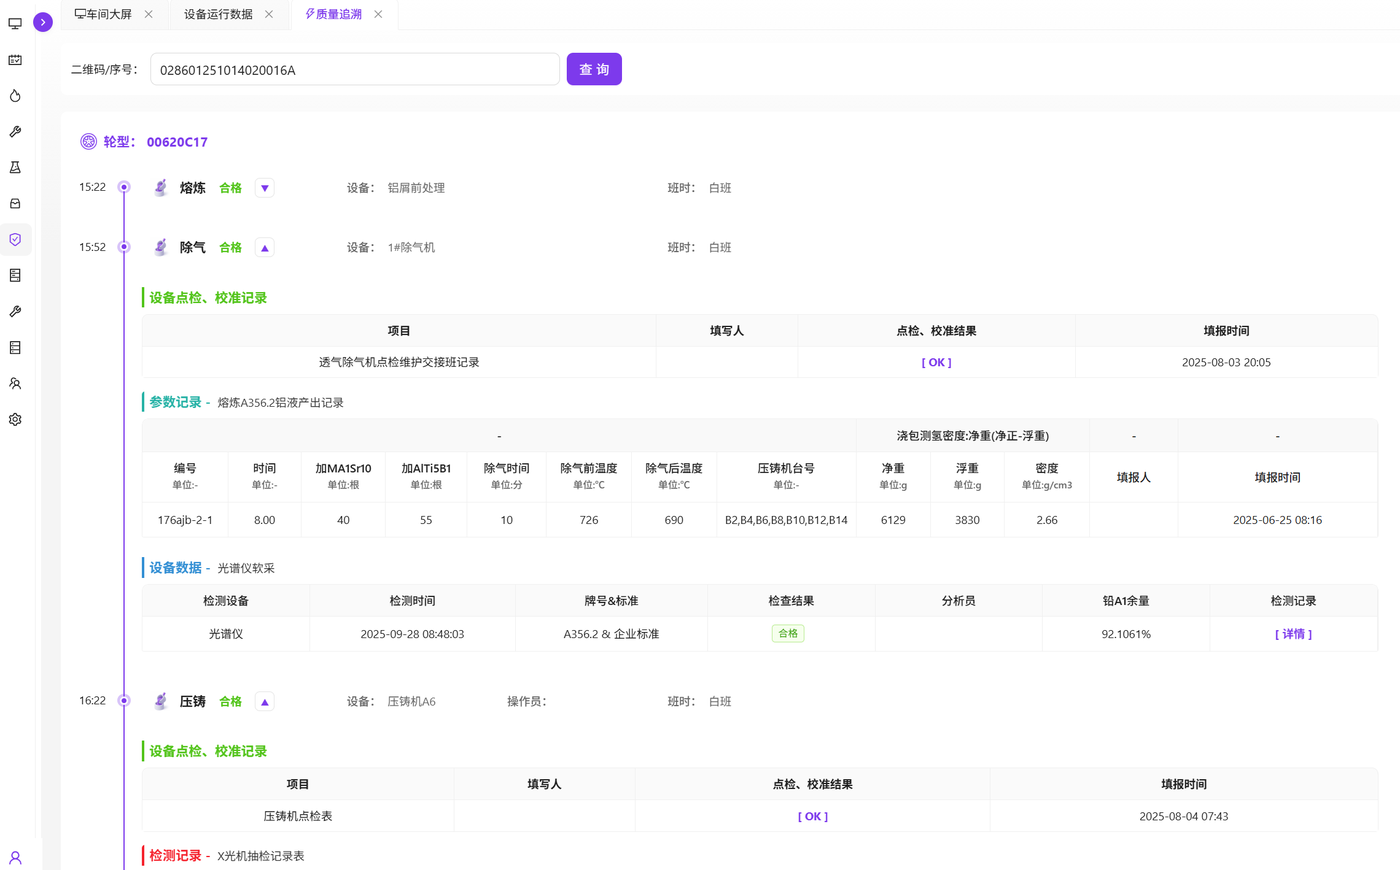Open the flask (lab) icon in the sidebar
Viewport: 1400px width, 870px height.
[15, 168]
